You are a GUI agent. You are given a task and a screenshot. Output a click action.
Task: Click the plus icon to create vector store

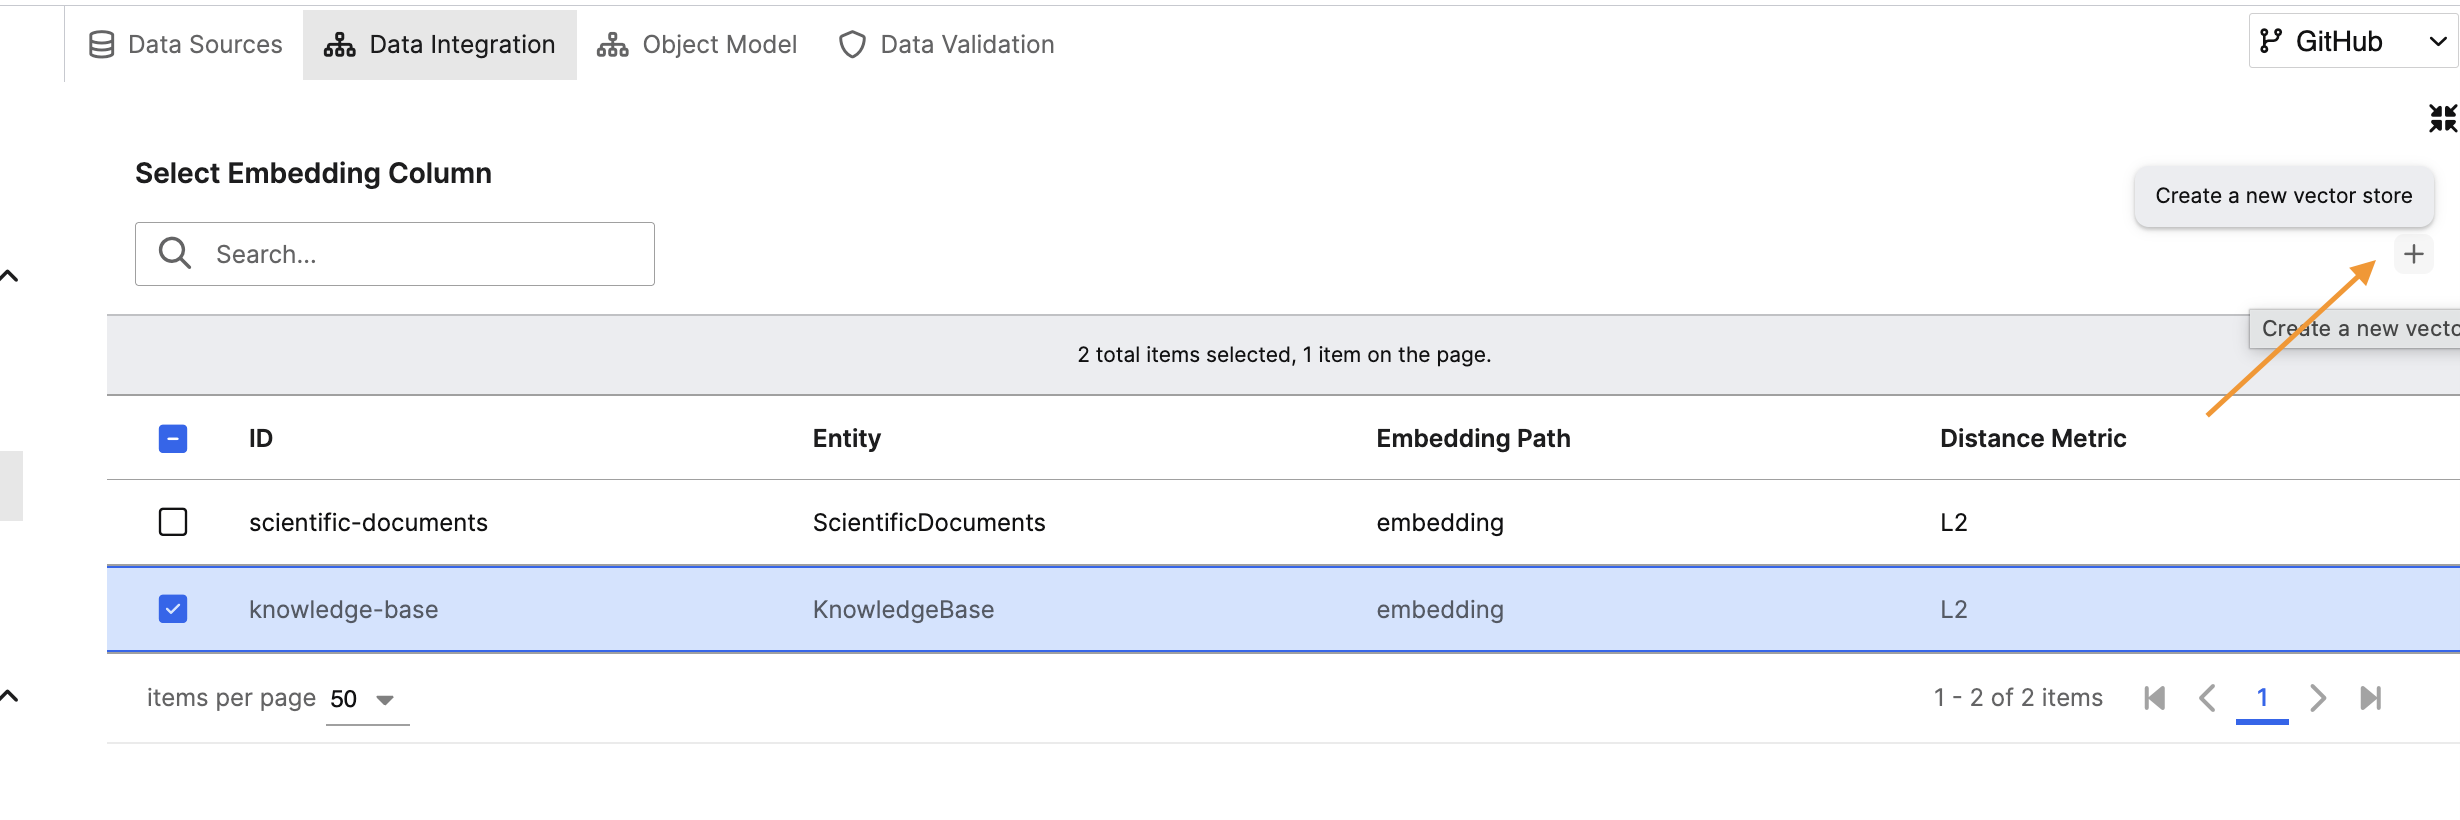pos(2413,254)
